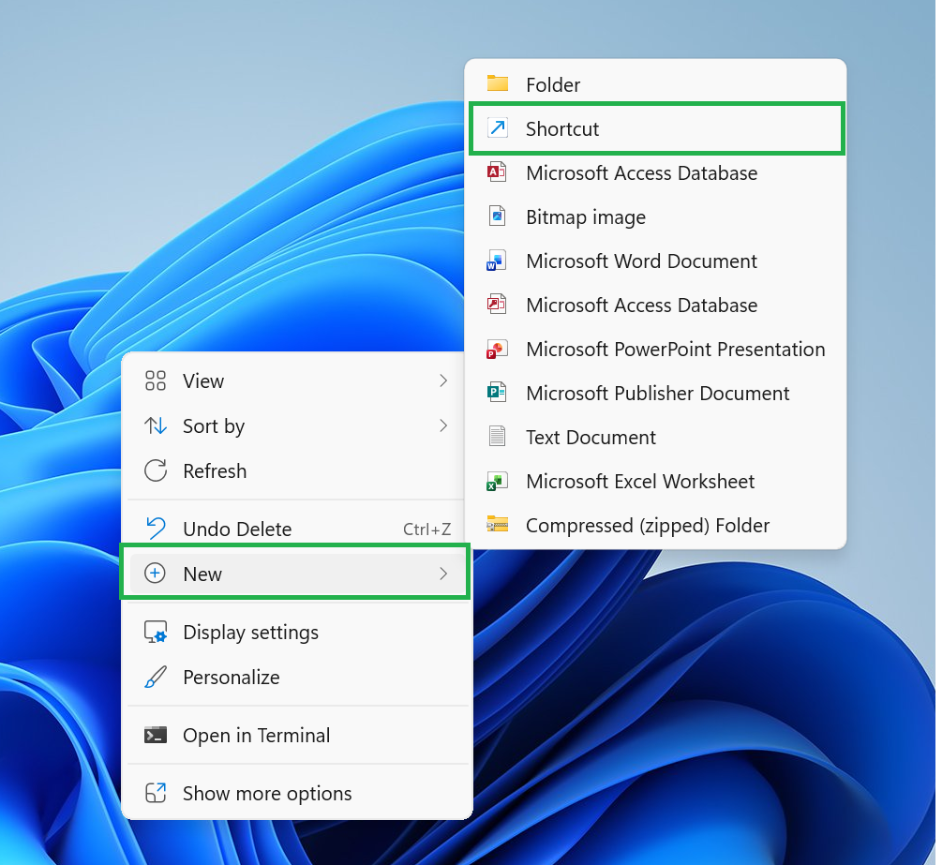Click the Personalize paintbrush icon
This screenshot has height=865, width=936.
pos(155,677)
